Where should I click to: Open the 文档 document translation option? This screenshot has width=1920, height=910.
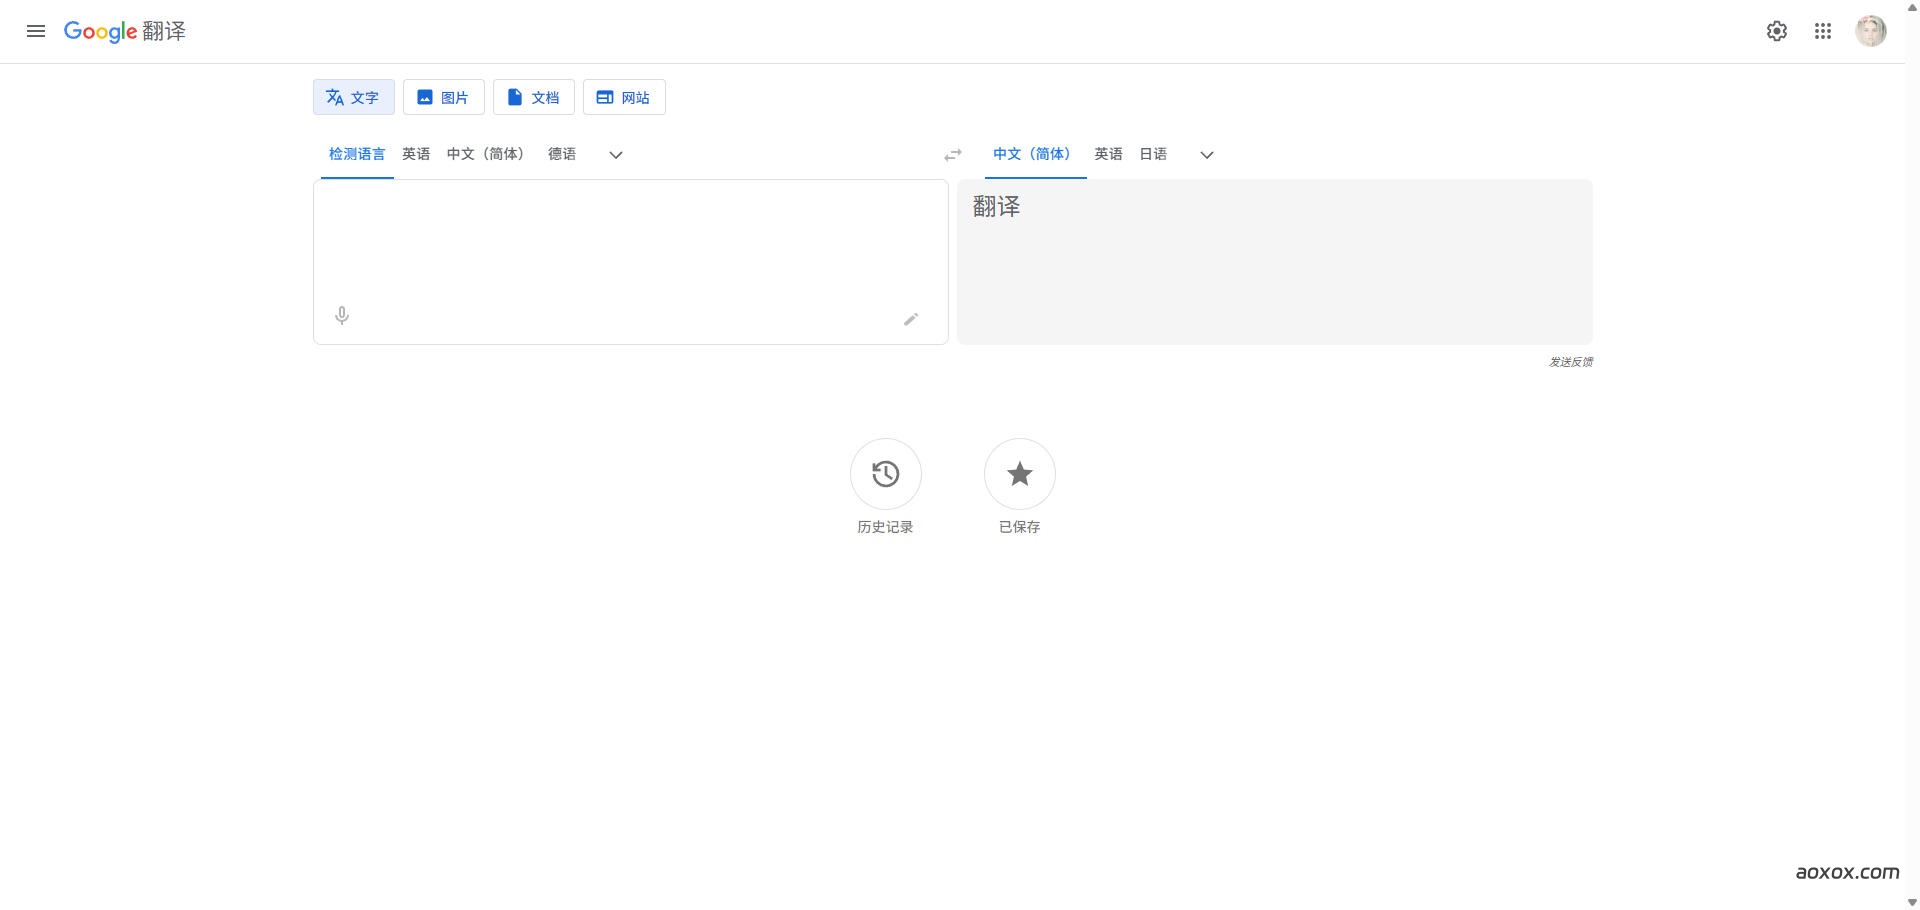[x=533, y=97]
